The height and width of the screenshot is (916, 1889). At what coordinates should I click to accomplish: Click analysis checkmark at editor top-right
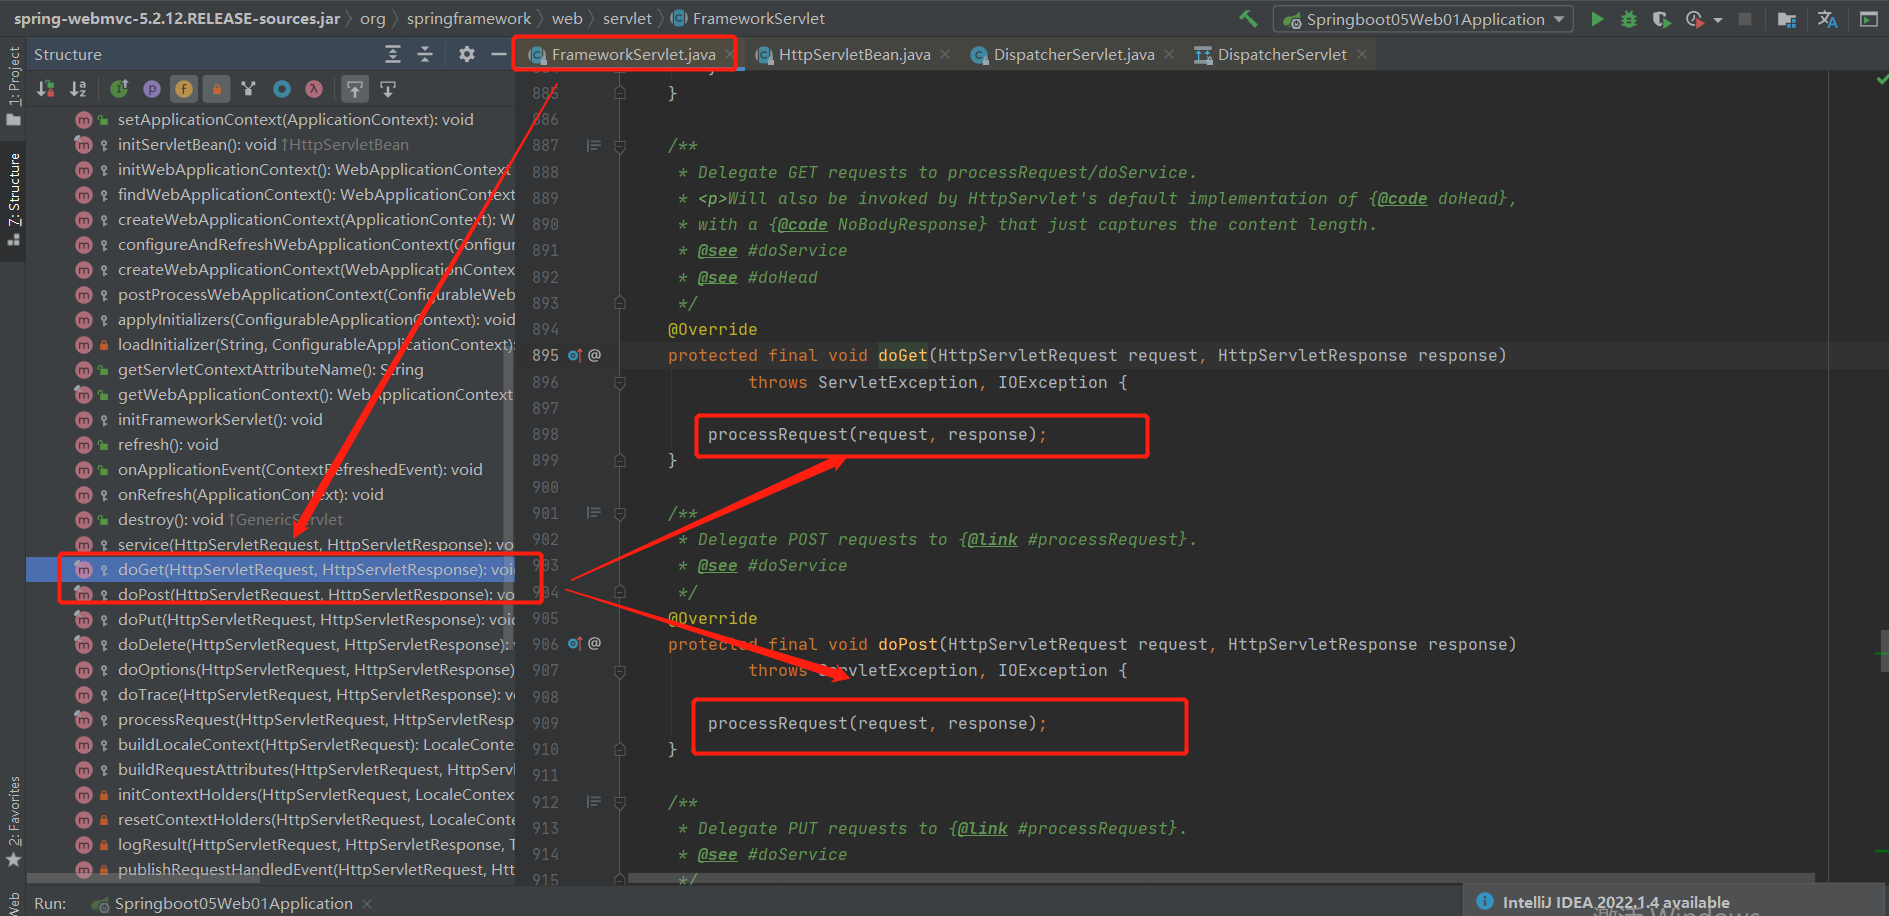1882,79
